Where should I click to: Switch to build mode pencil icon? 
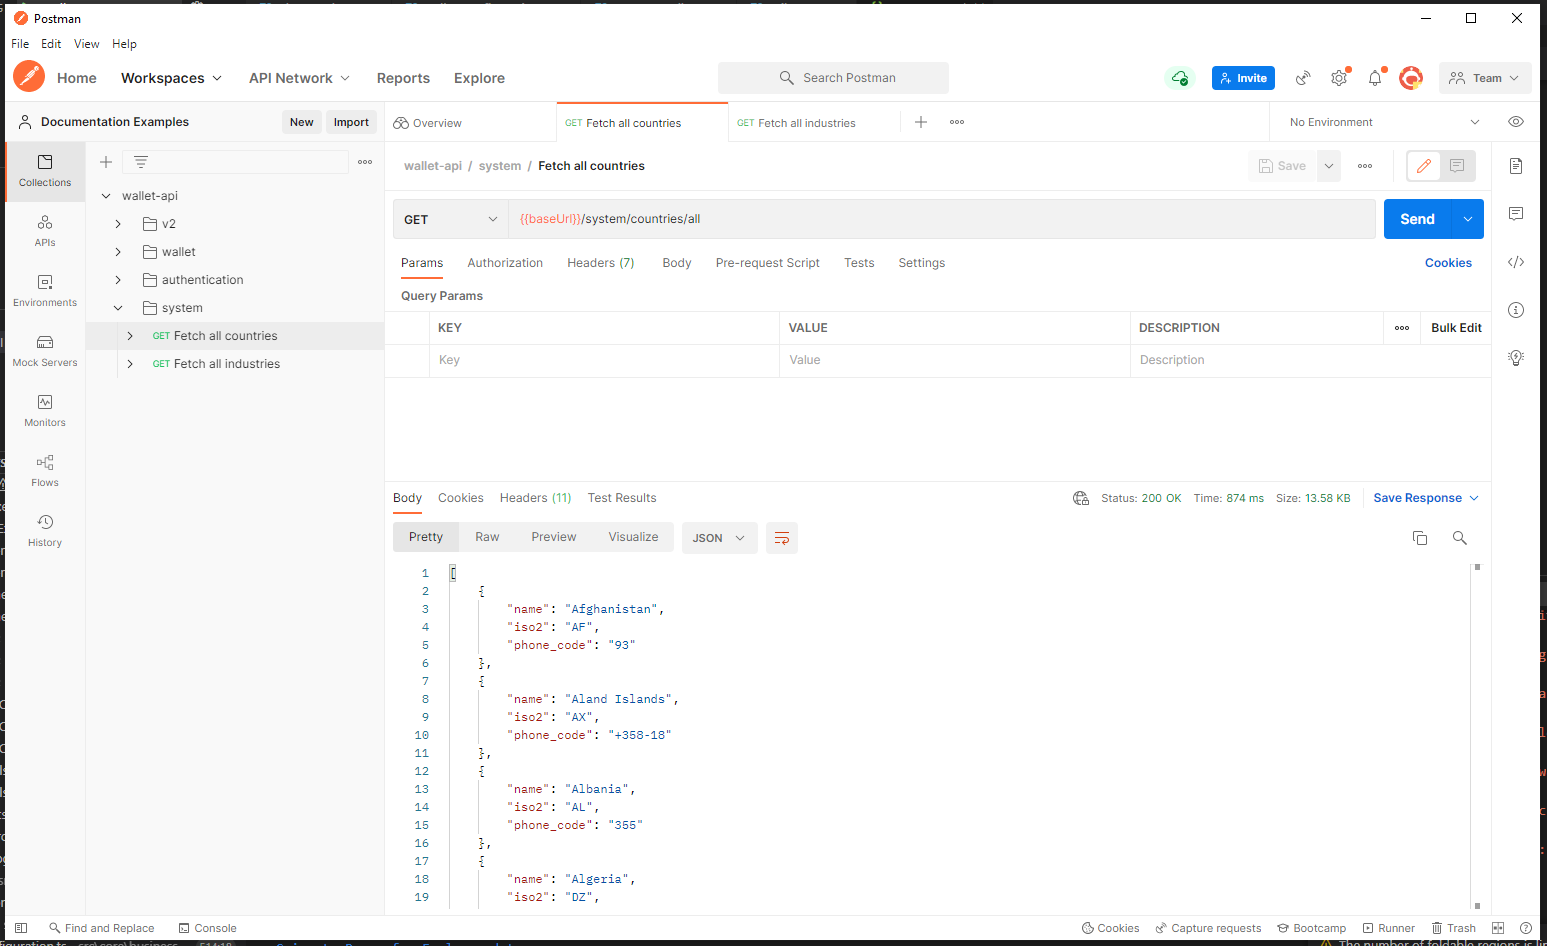(x=1424, y=166)
